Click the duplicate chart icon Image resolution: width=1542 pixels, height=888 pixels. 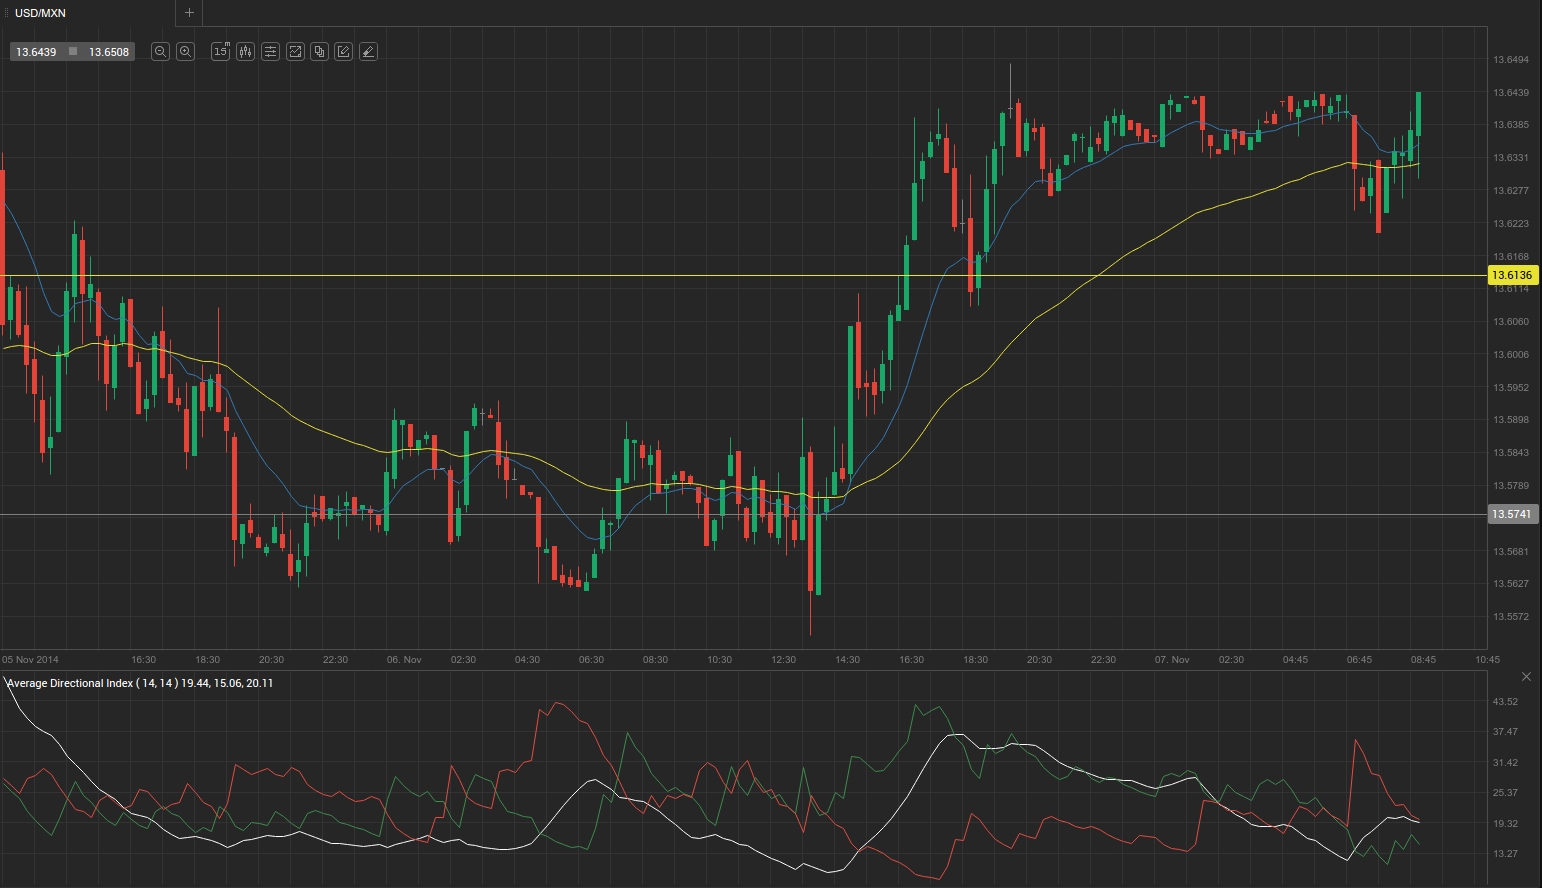(x=319, y=52)
